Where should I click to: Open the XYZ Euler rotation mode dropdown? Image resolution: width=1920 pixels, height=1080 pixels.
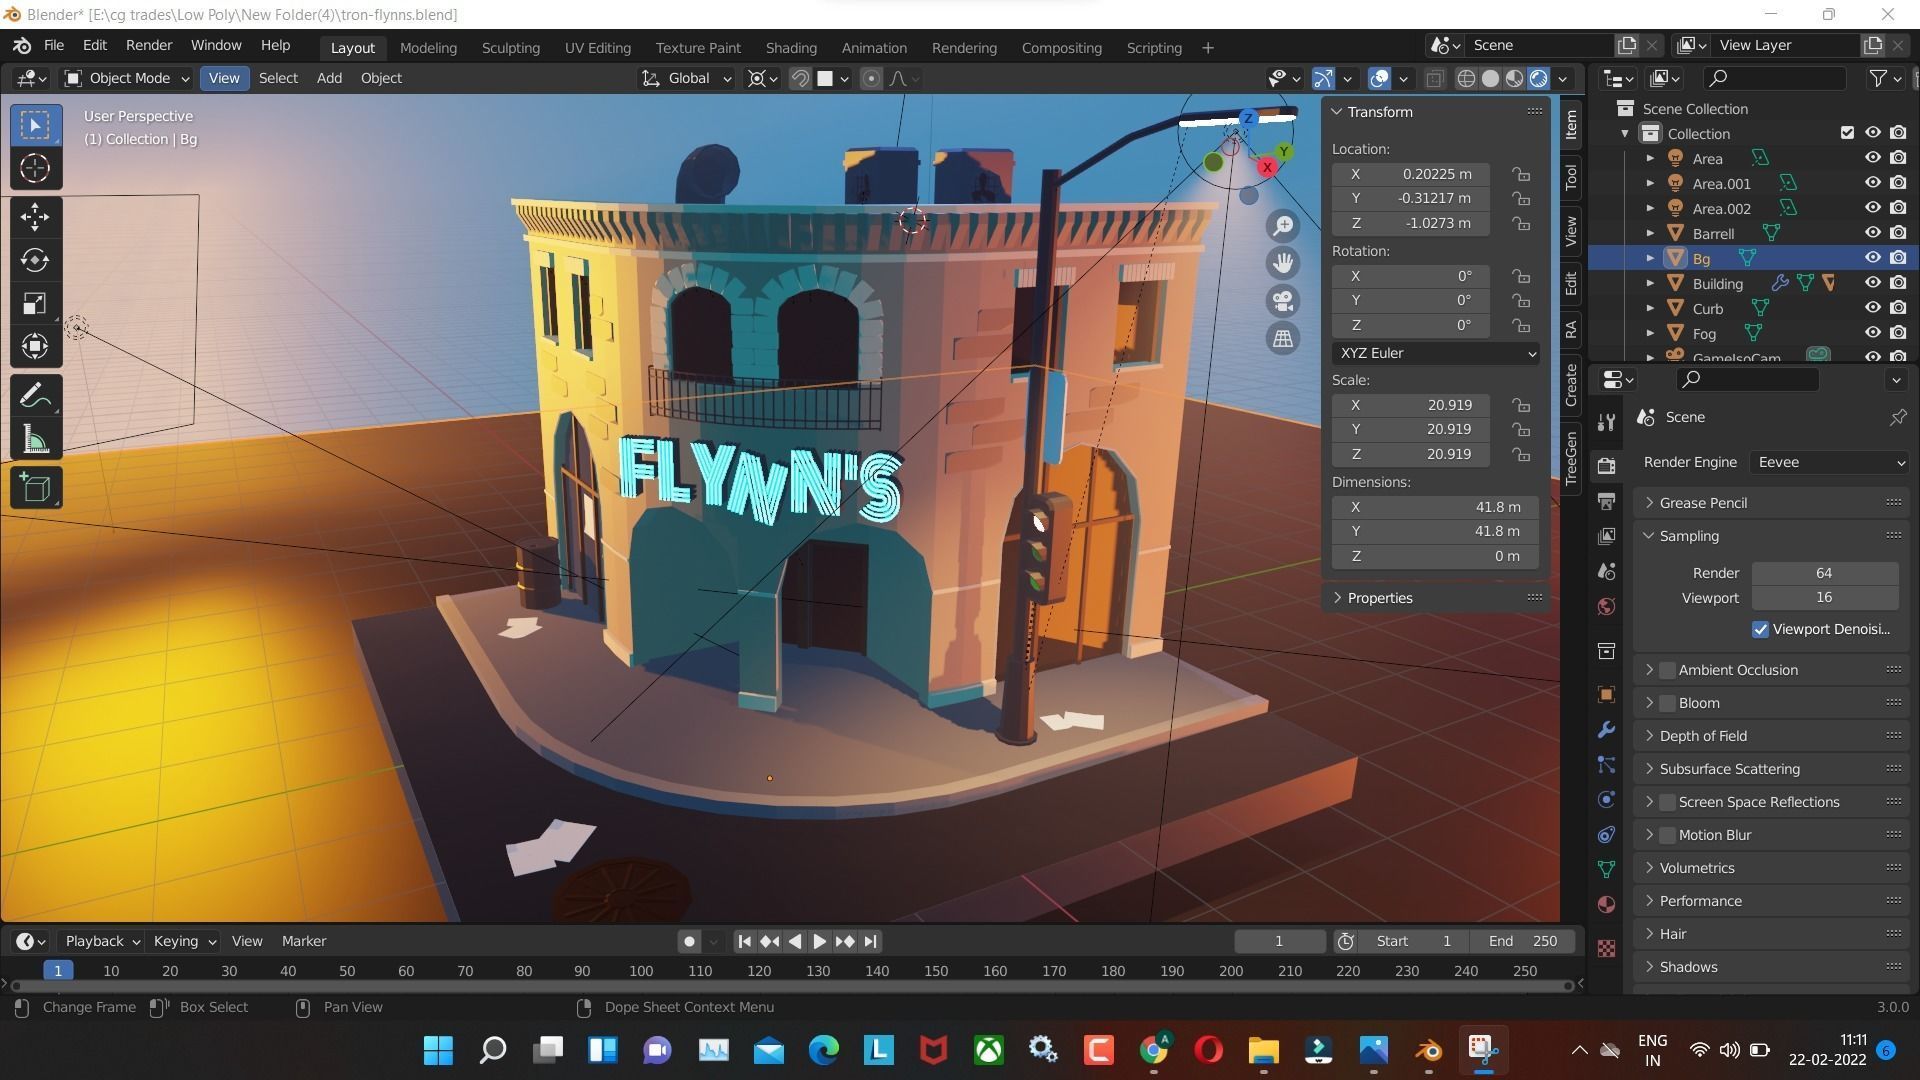(1435, 353)
